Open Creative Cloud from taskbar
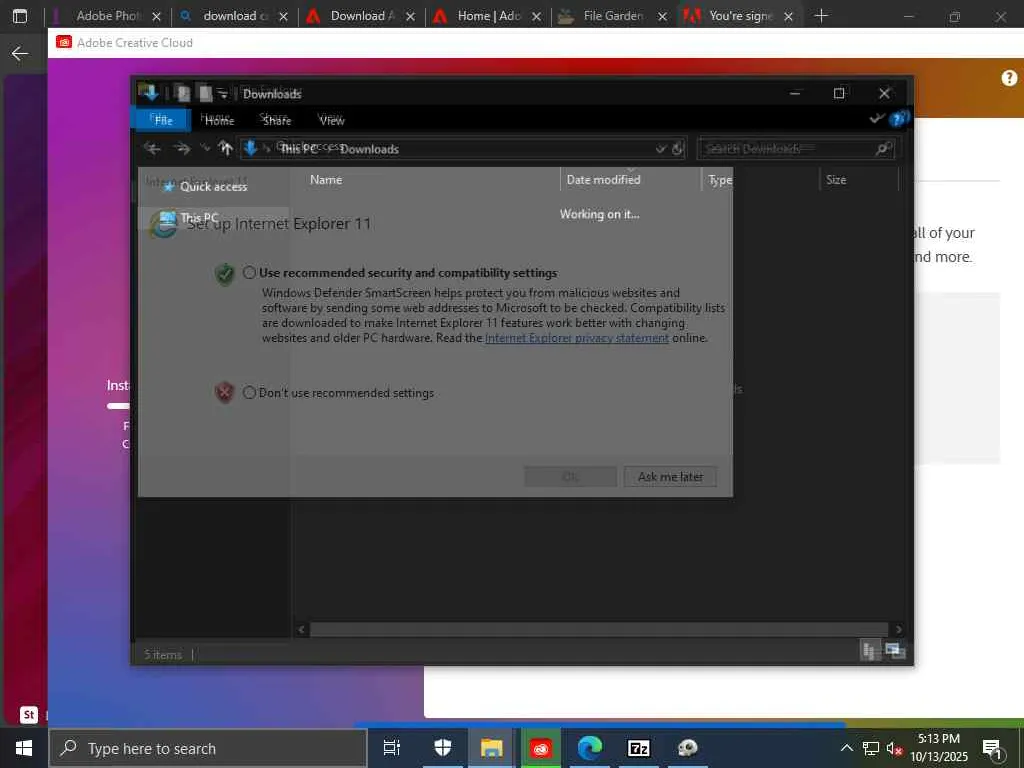This screenshot has height=768, width=1024. (541, 748)
